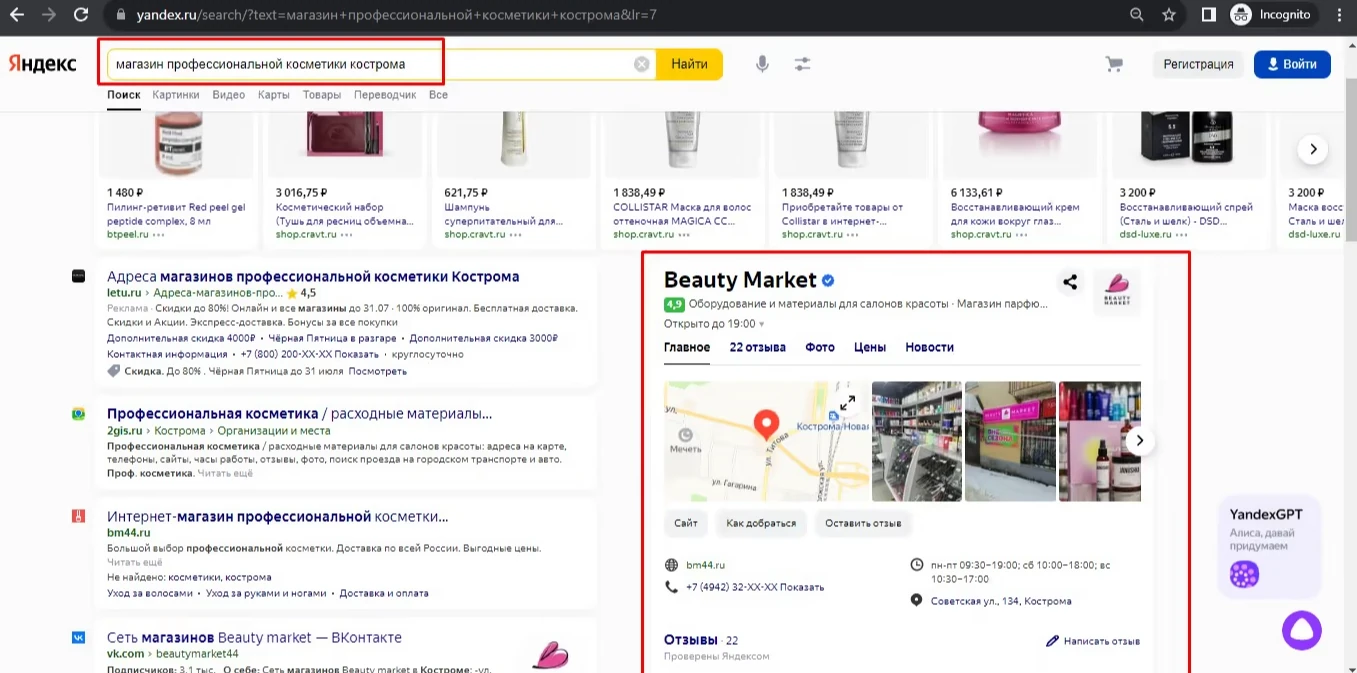
Task: Open the purple Alice assistant round icon
Action: [x=1302, y=630]
